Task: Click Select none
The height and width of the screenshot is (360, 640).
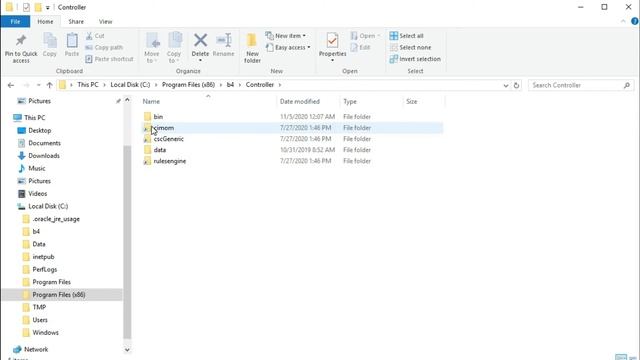Action: [410, 47]
